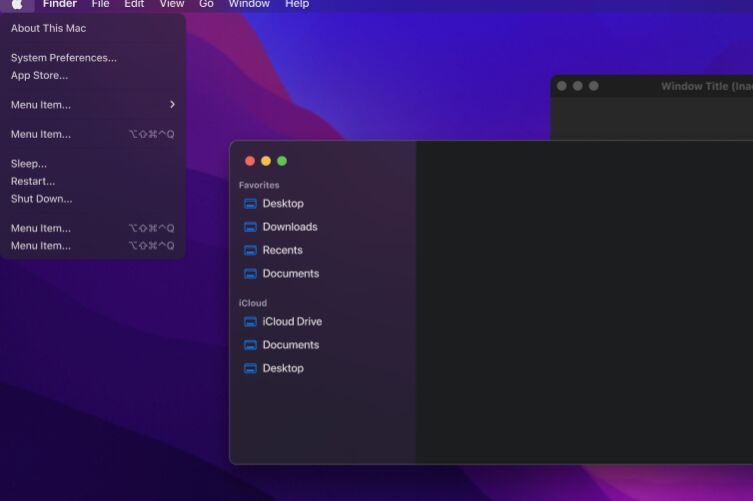The height and width of the screenshot is (501, 753).
Task: Click the Finder menu in menu bar
Action: coord(60,4)
